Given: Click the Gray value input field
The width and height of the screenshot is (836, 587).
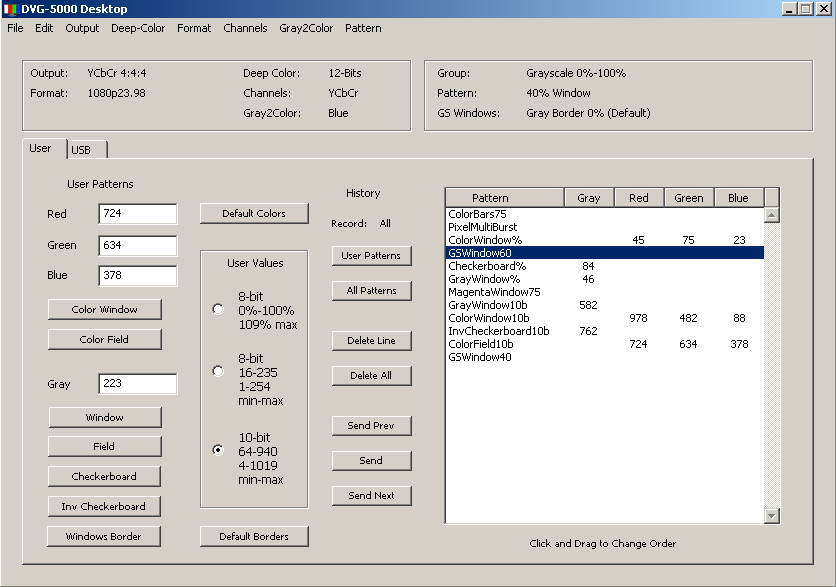Looking at the screenshot, I should point(137,384).
